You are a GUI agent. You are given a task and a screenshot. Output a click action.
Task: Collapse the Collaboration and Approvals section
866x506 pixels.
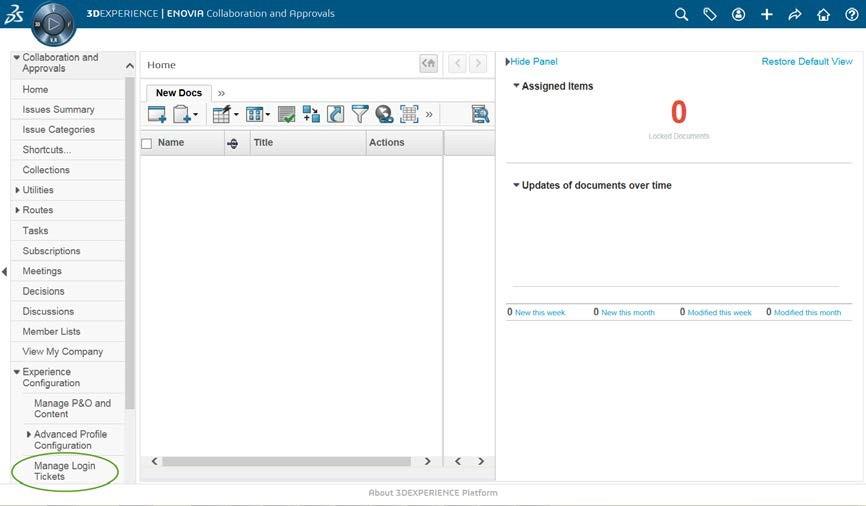point(17,57)
